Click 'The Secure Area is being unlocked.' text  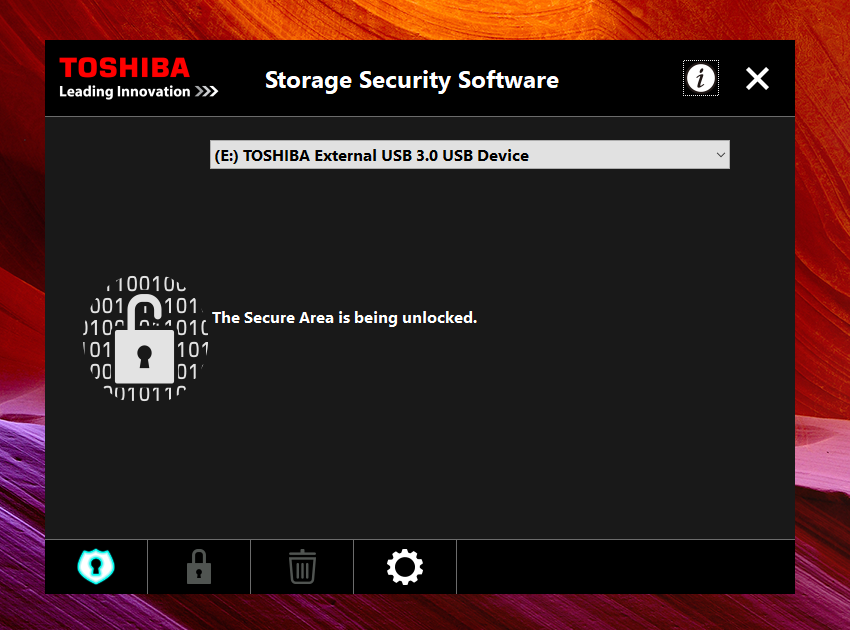[344, 318]
